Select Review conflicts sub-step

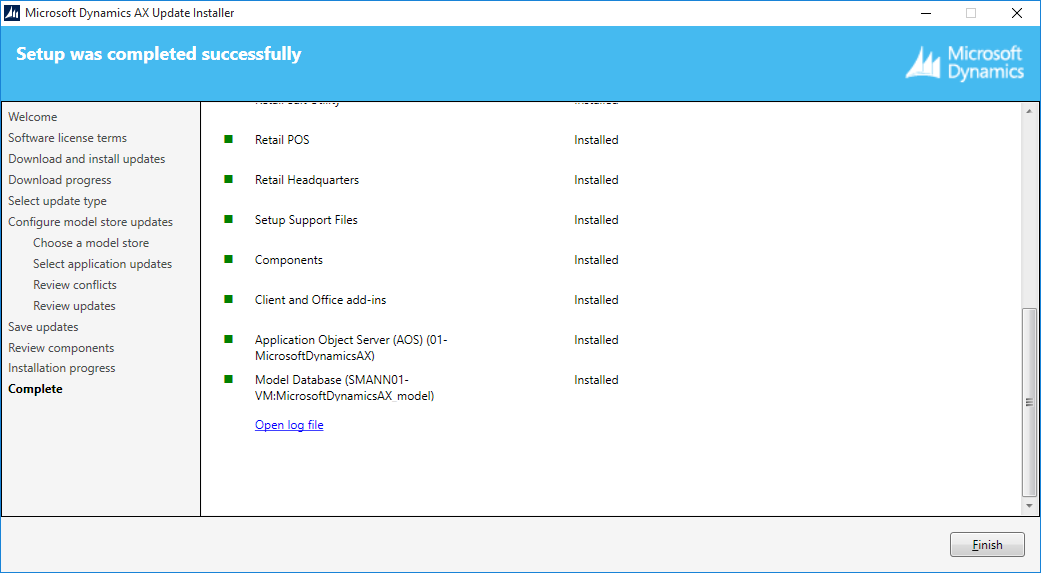click(x=74, y=285)
